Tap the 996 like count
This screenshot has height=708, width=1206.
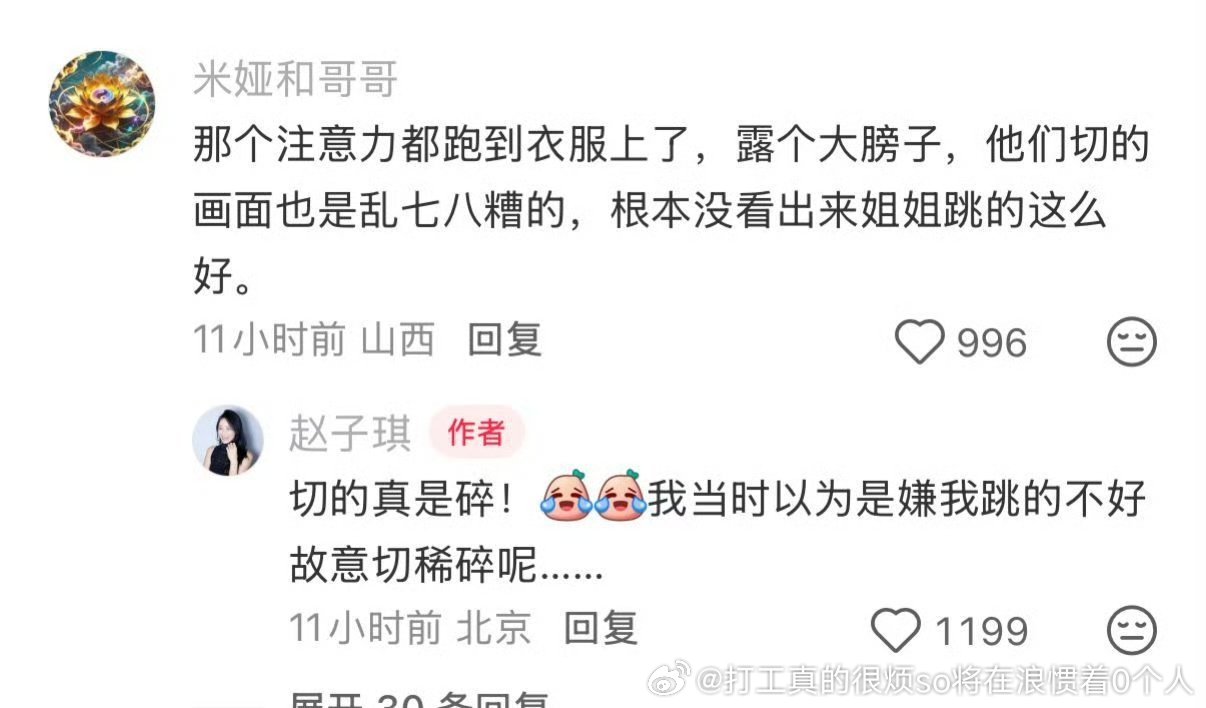992,343
